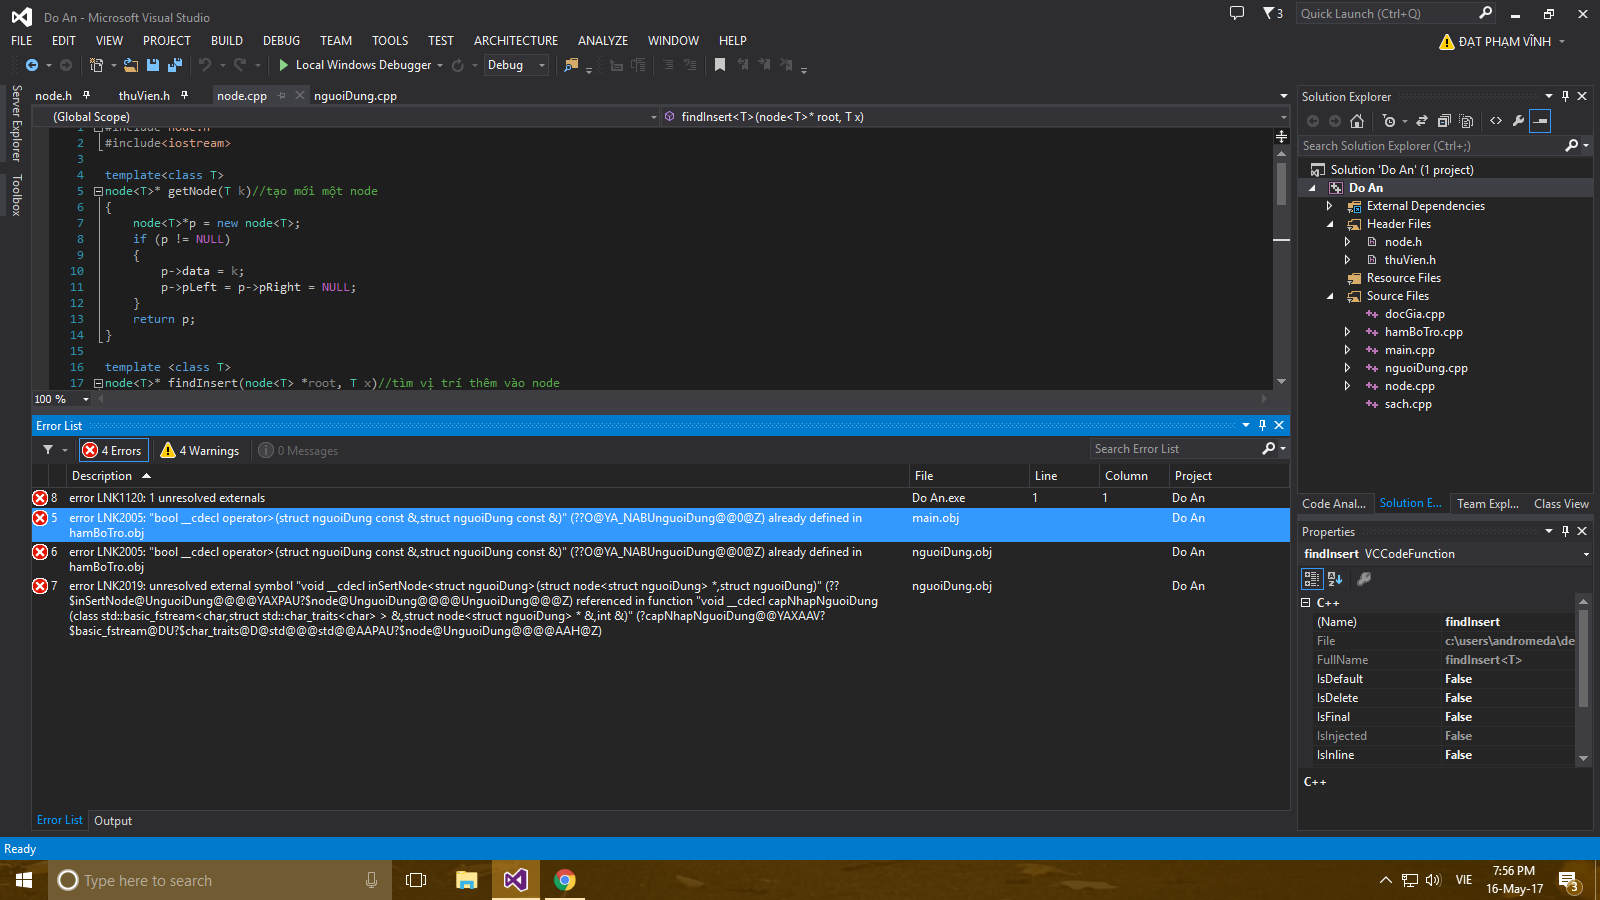
Task: Click the code editor vertical scrollbar thumb
Action: (x=1281, y=184)
